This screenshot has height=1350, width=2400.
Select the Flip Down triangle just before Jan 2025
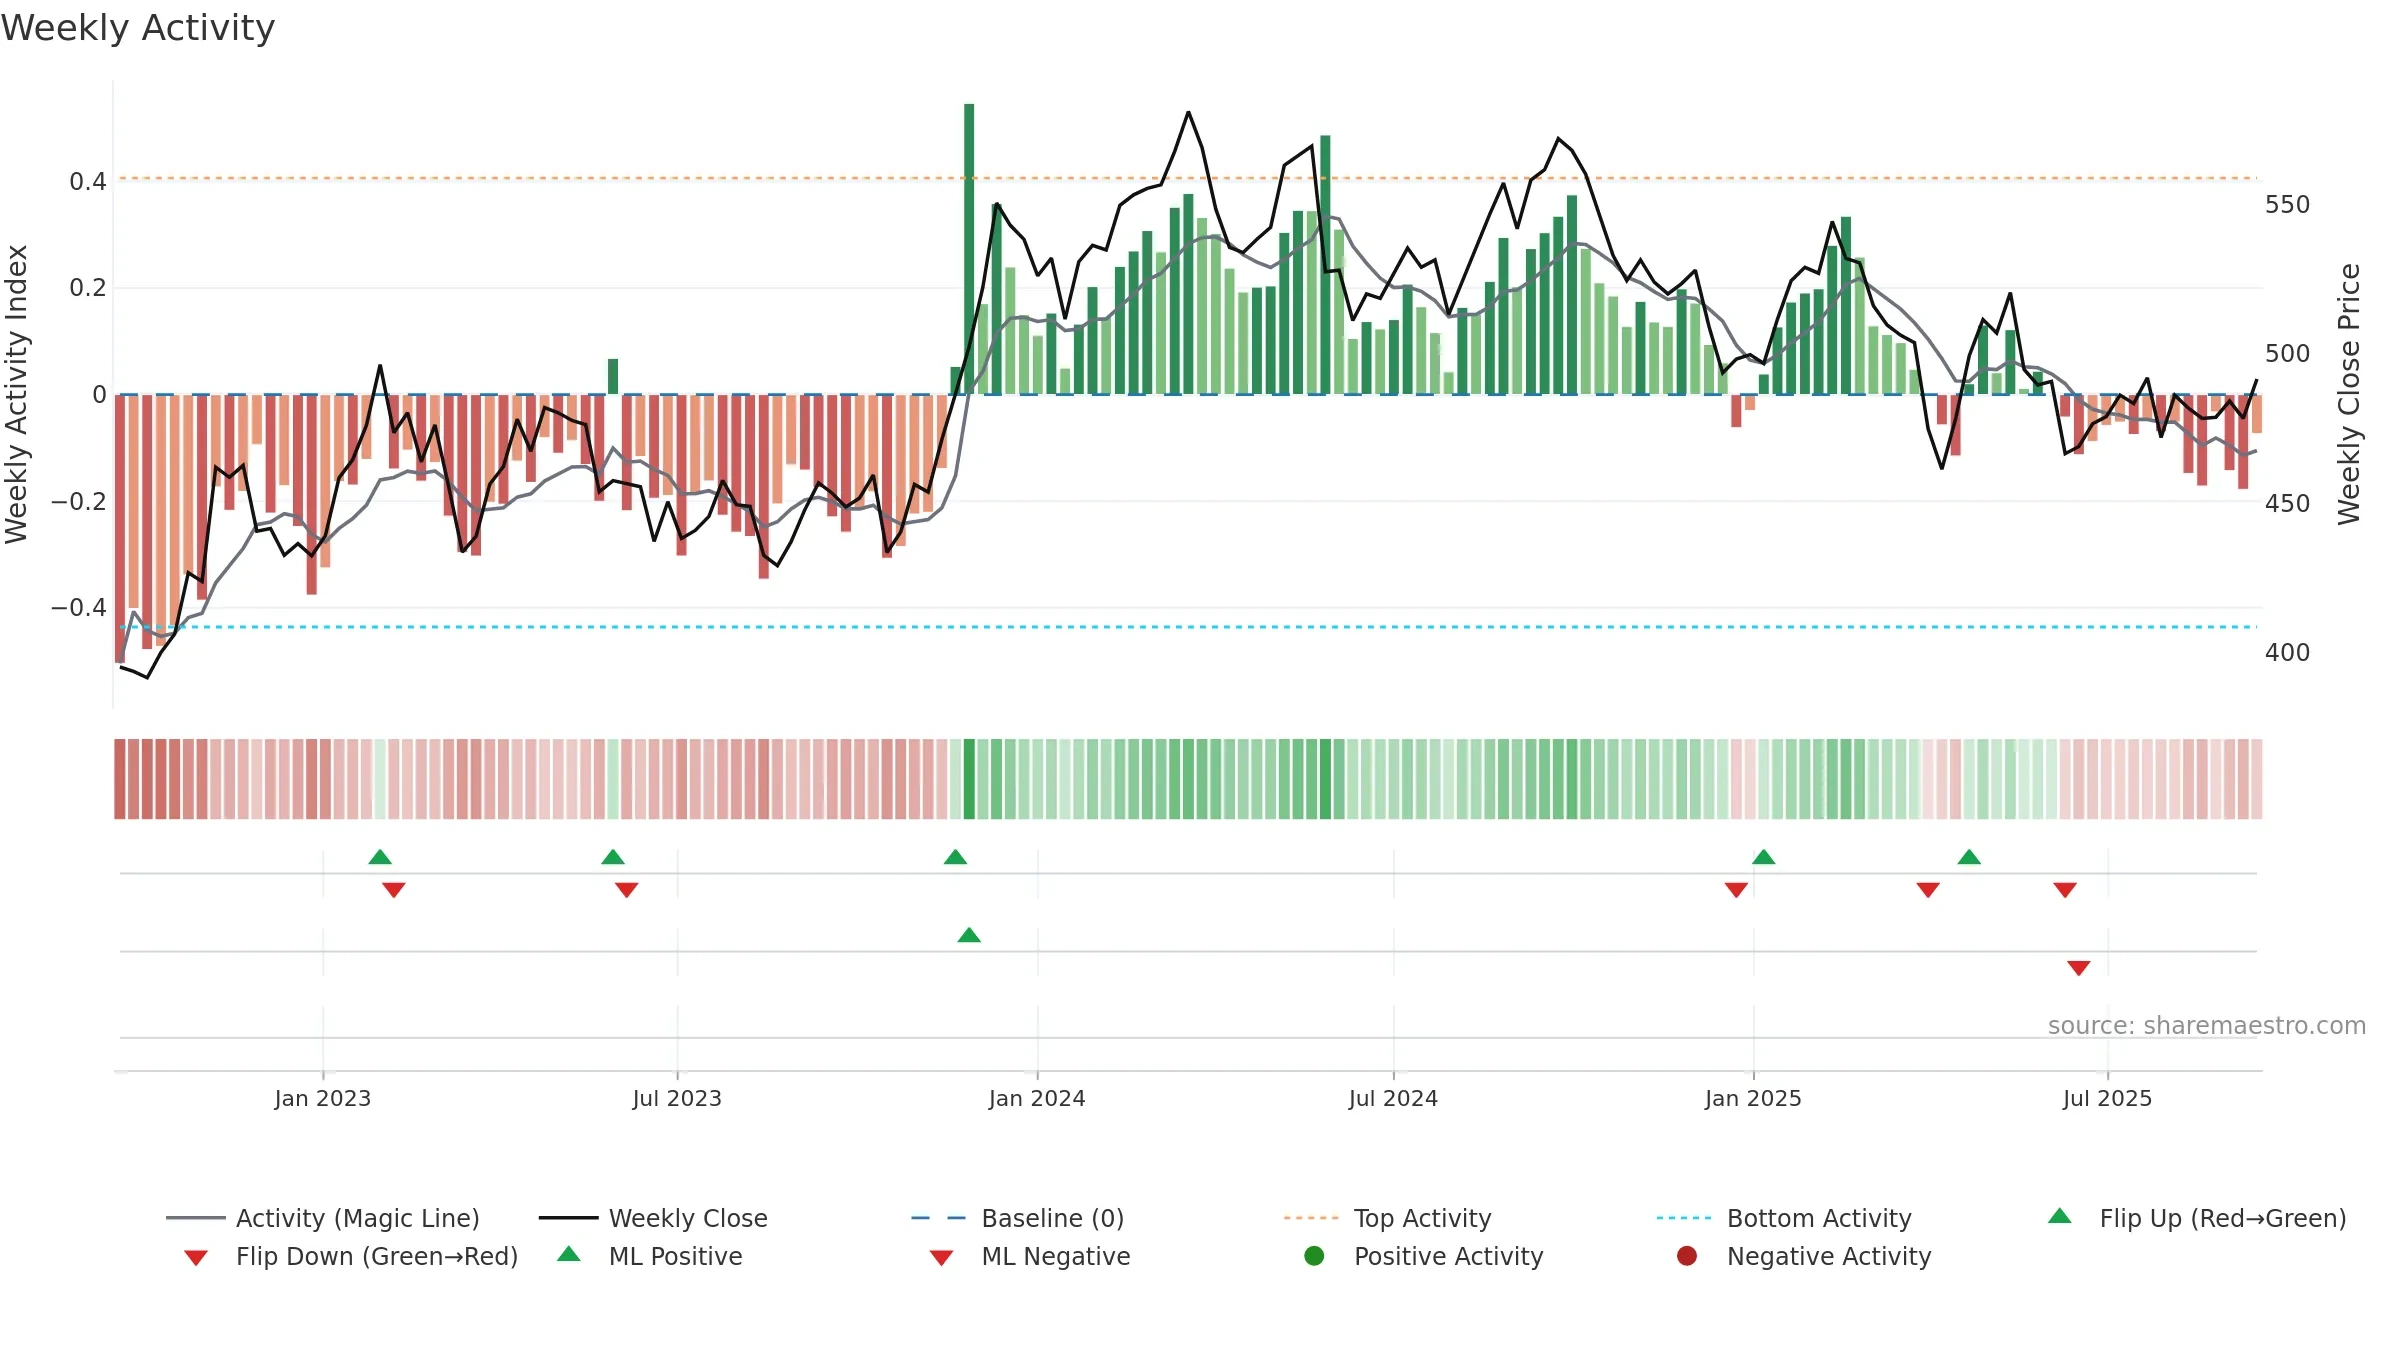(x=1736, y=890)
